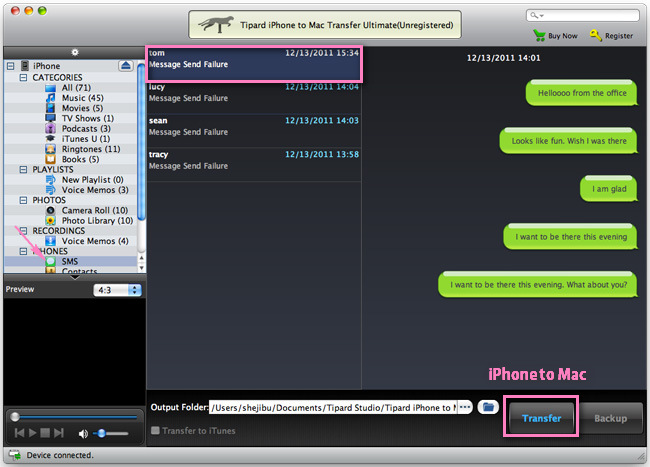650x467 pixels.
Task: Select the All (71) category
Action: click(76, 87)
